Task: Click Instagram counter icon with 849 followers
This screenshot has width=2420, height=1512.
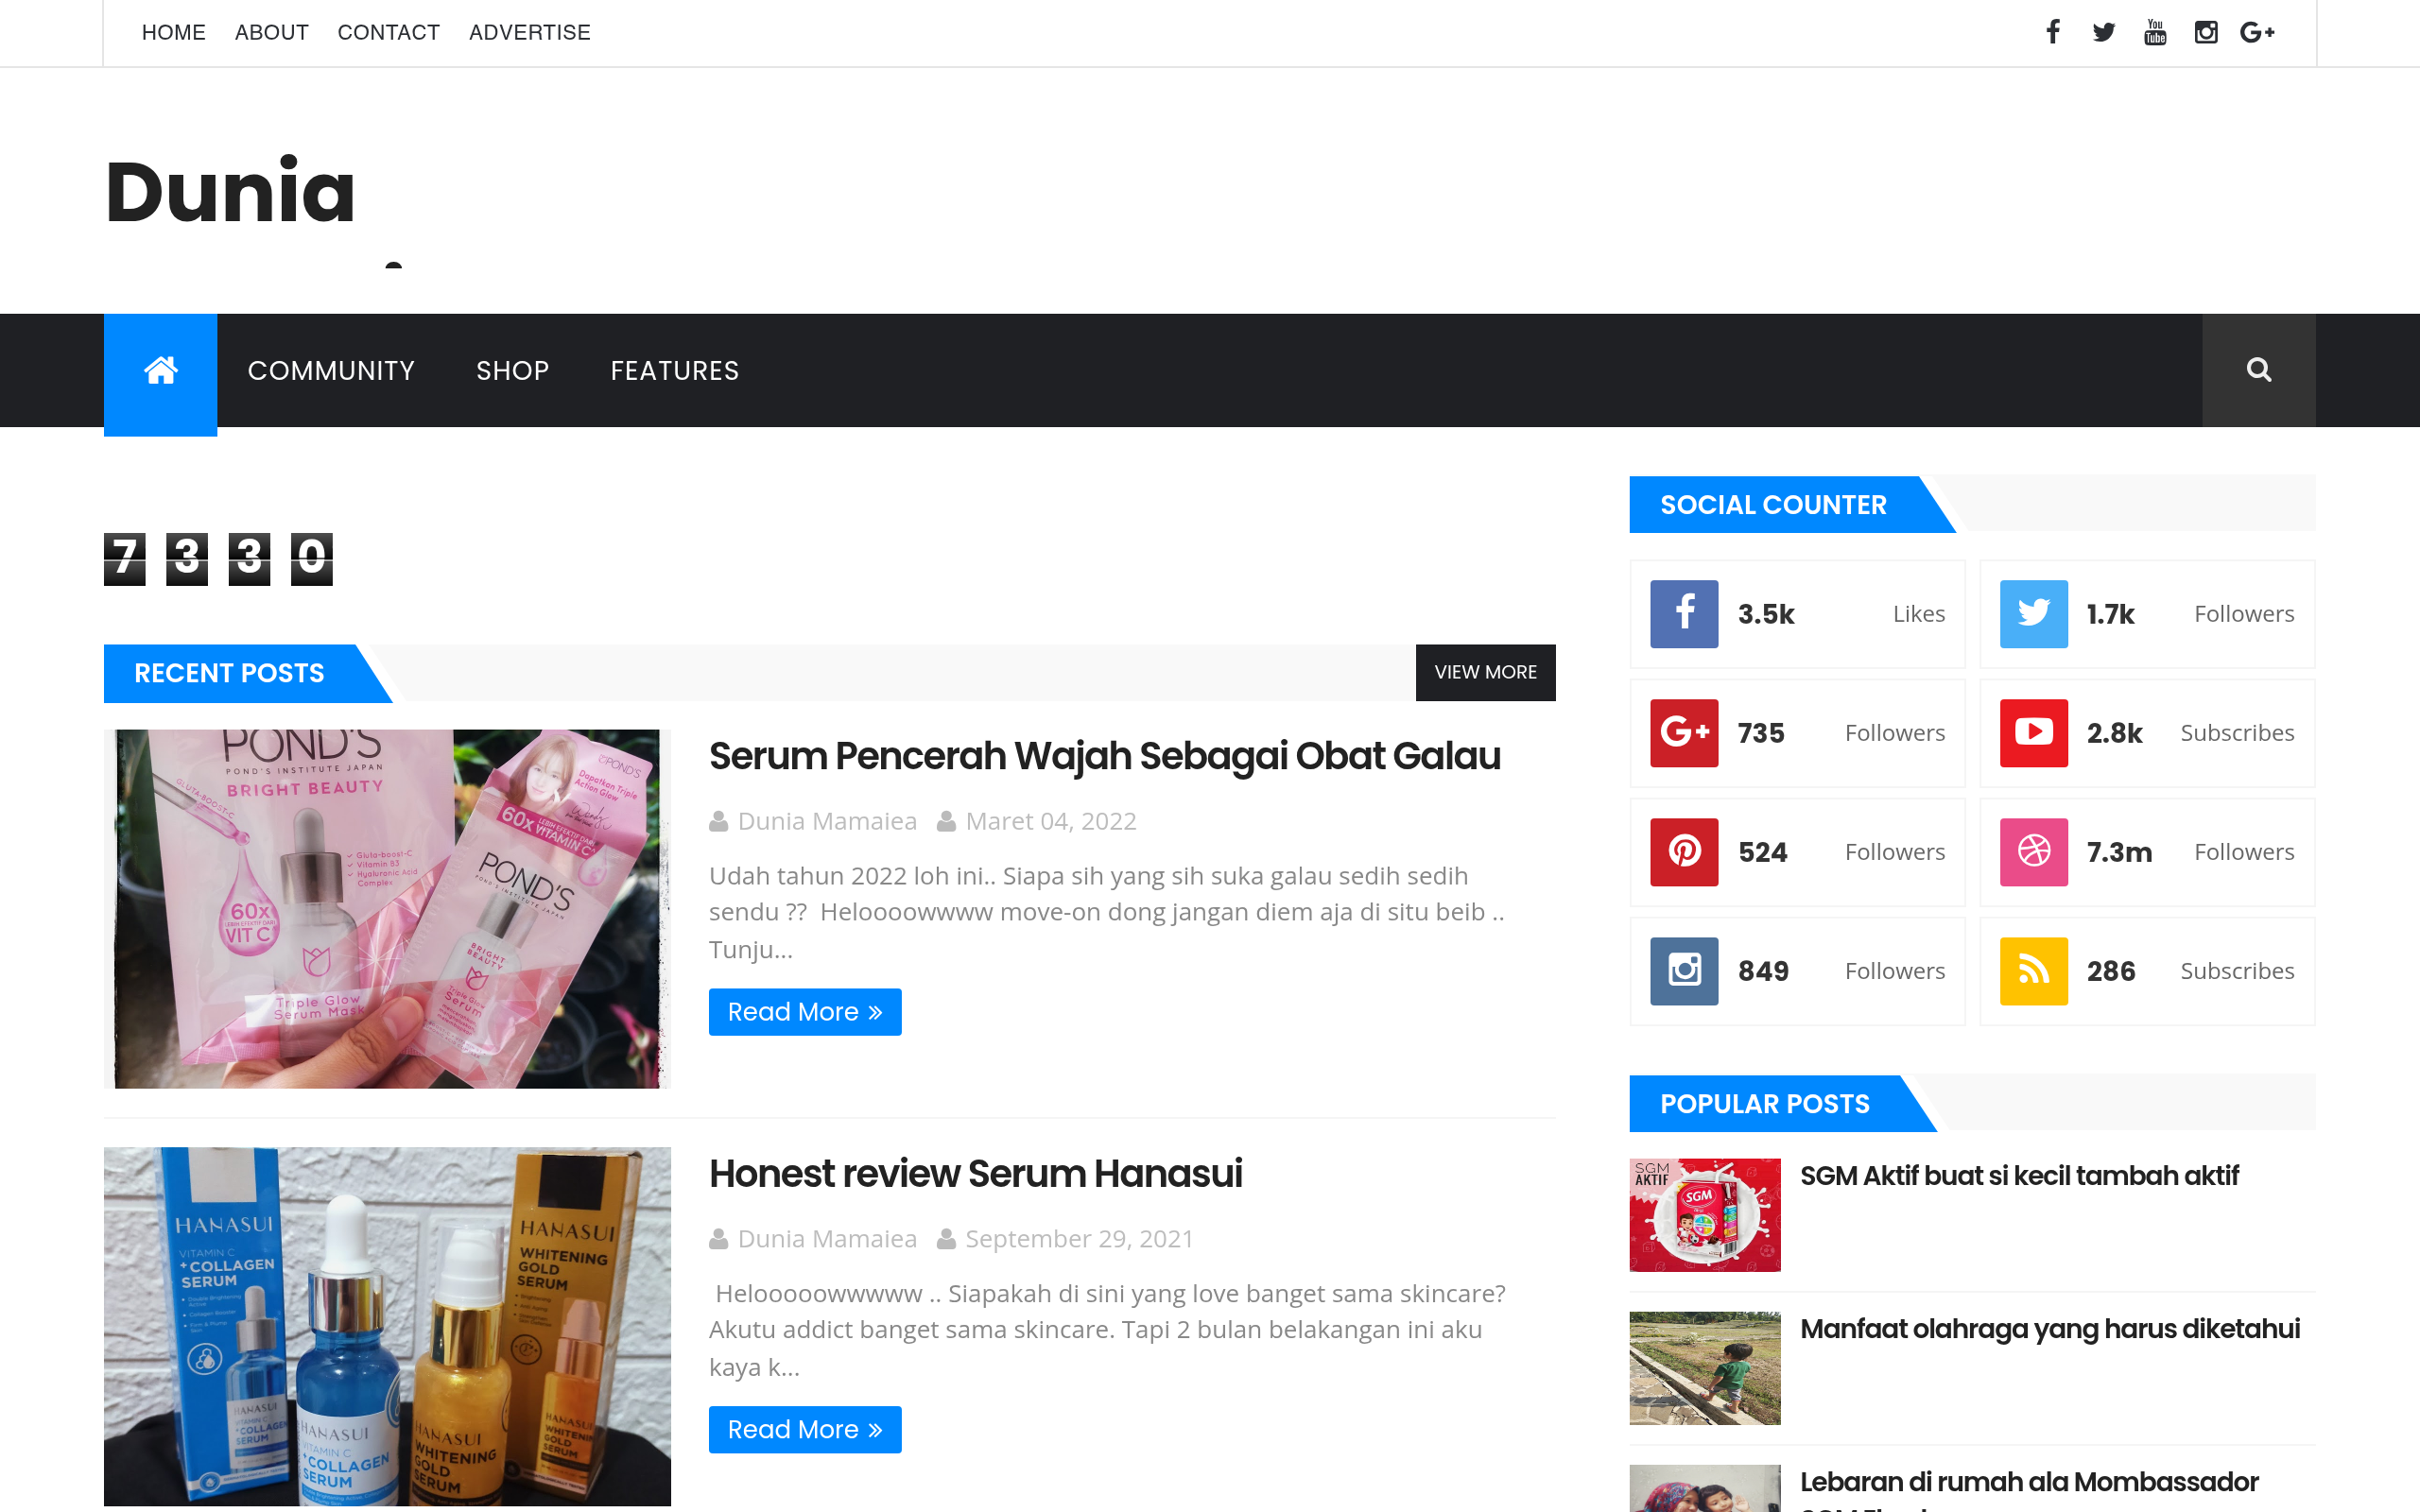Action: (1684, 970)
